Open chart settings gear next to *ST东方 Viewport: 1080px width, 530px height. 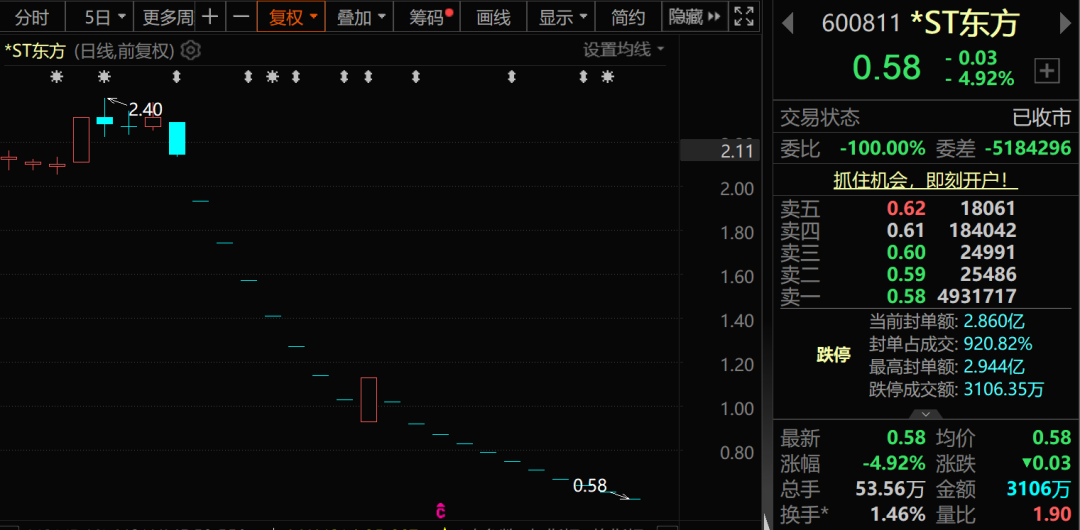pos(191,50)
